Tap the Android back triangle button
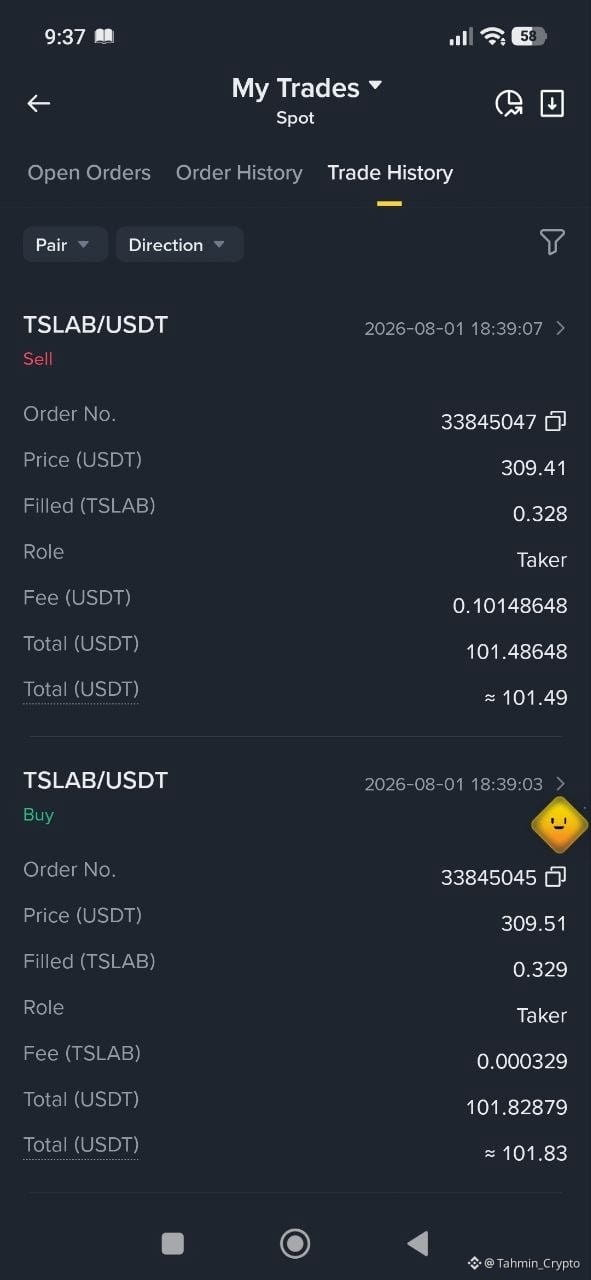Viewport: 591px width, 1280px height. [417, 1243]
